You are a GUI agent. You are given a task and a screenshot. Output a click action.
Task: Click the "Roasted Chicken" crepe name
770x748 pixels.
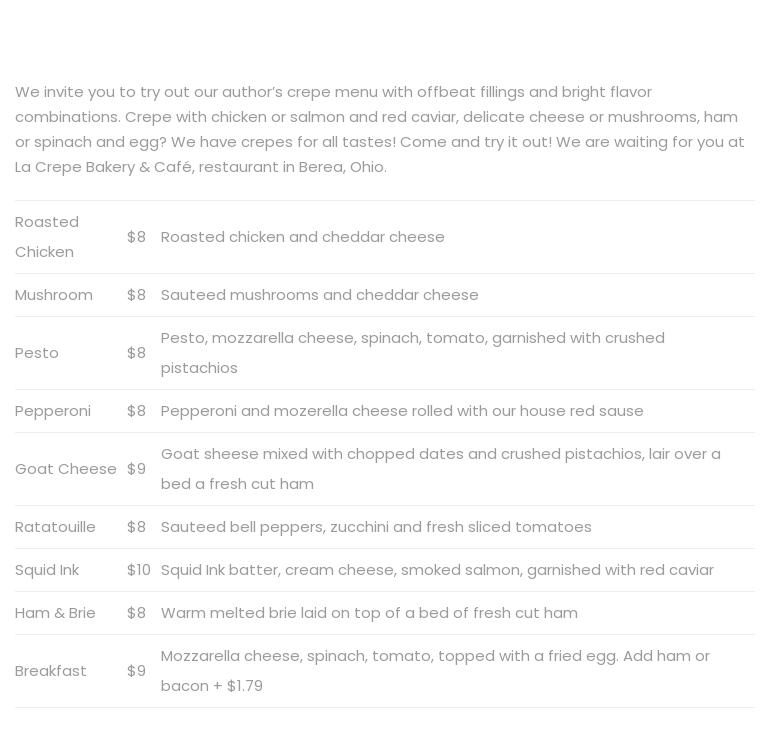click(x=47, y=237)
